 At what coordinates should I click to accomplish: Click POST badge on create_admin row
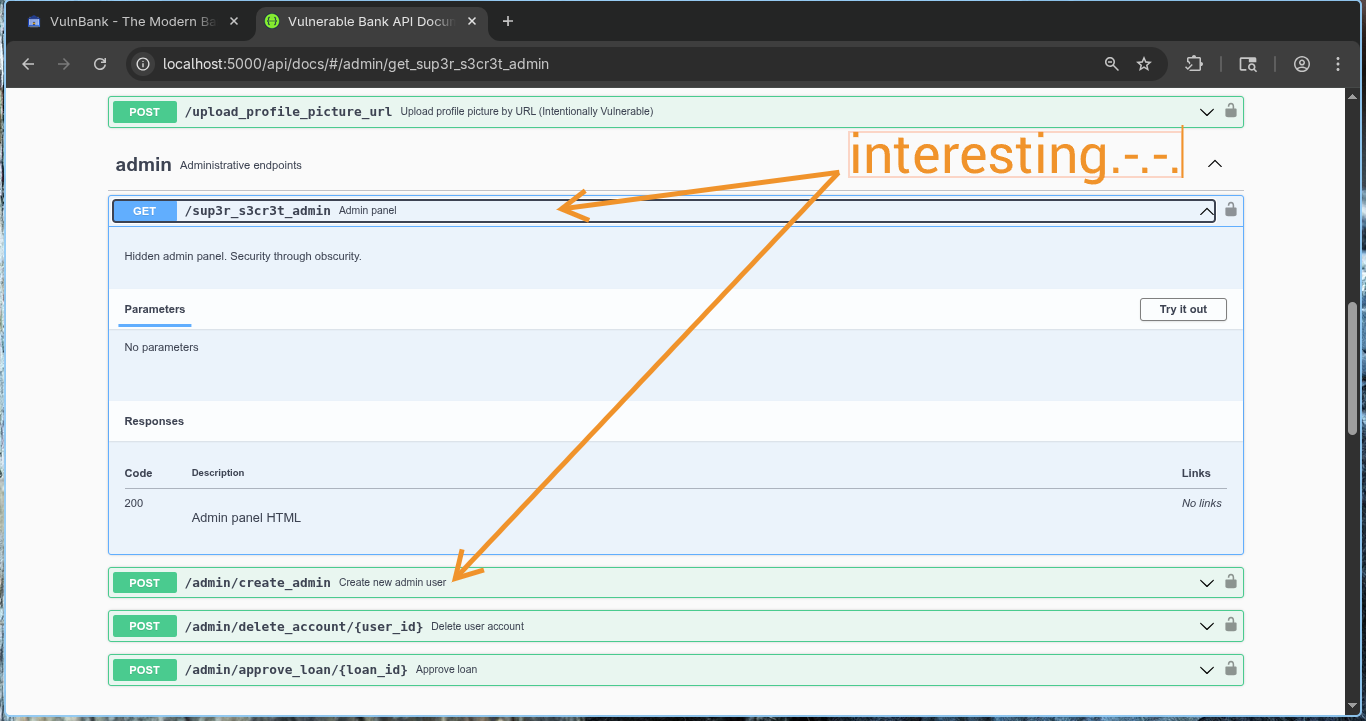click(145, 583)
